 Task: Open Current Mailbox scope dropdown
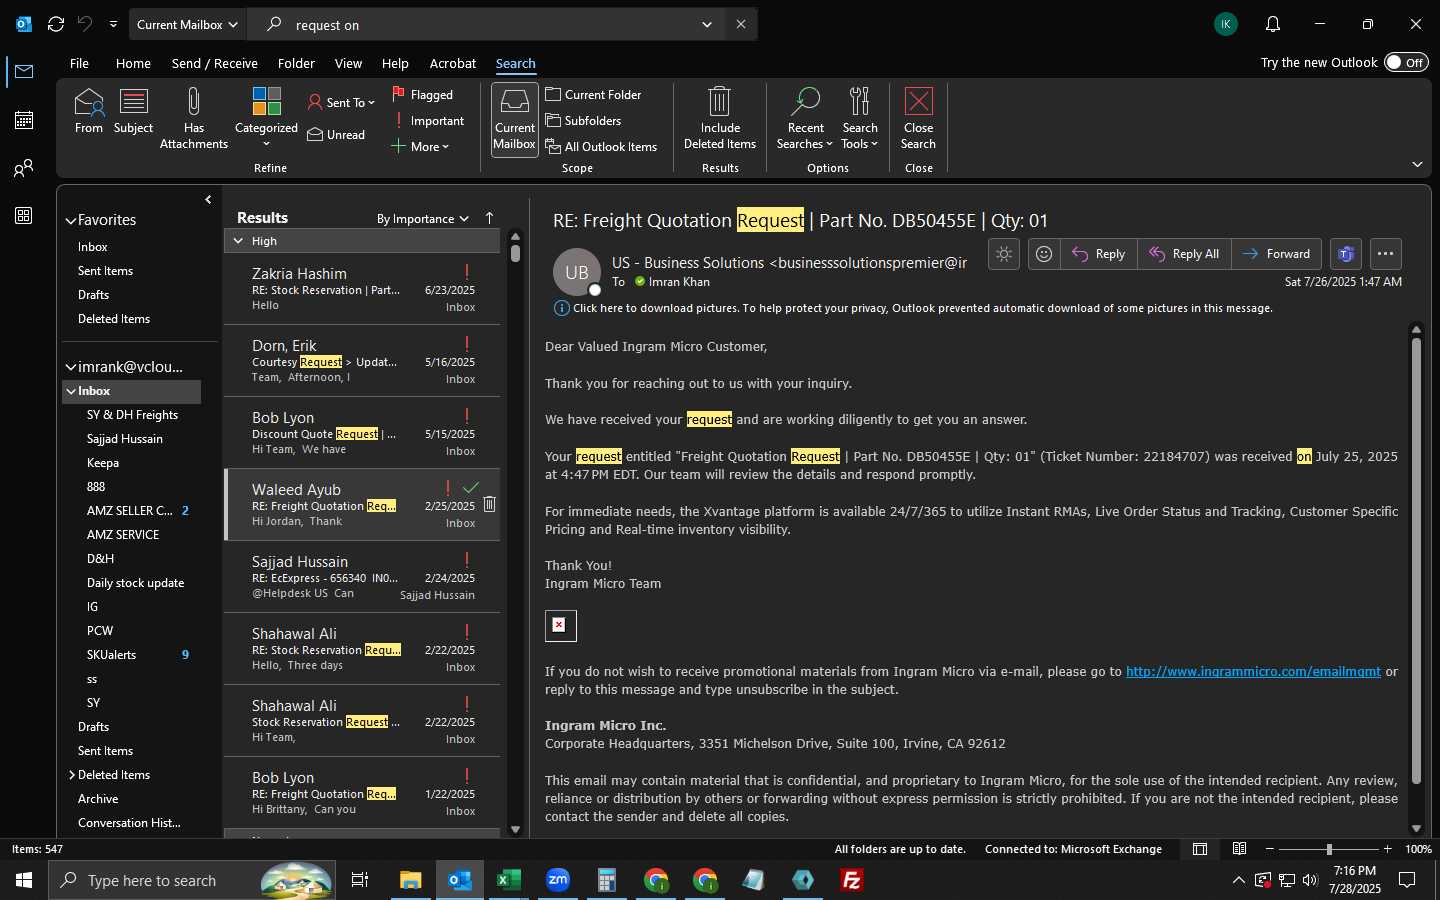pyautogui.click(x=188, y=24)
